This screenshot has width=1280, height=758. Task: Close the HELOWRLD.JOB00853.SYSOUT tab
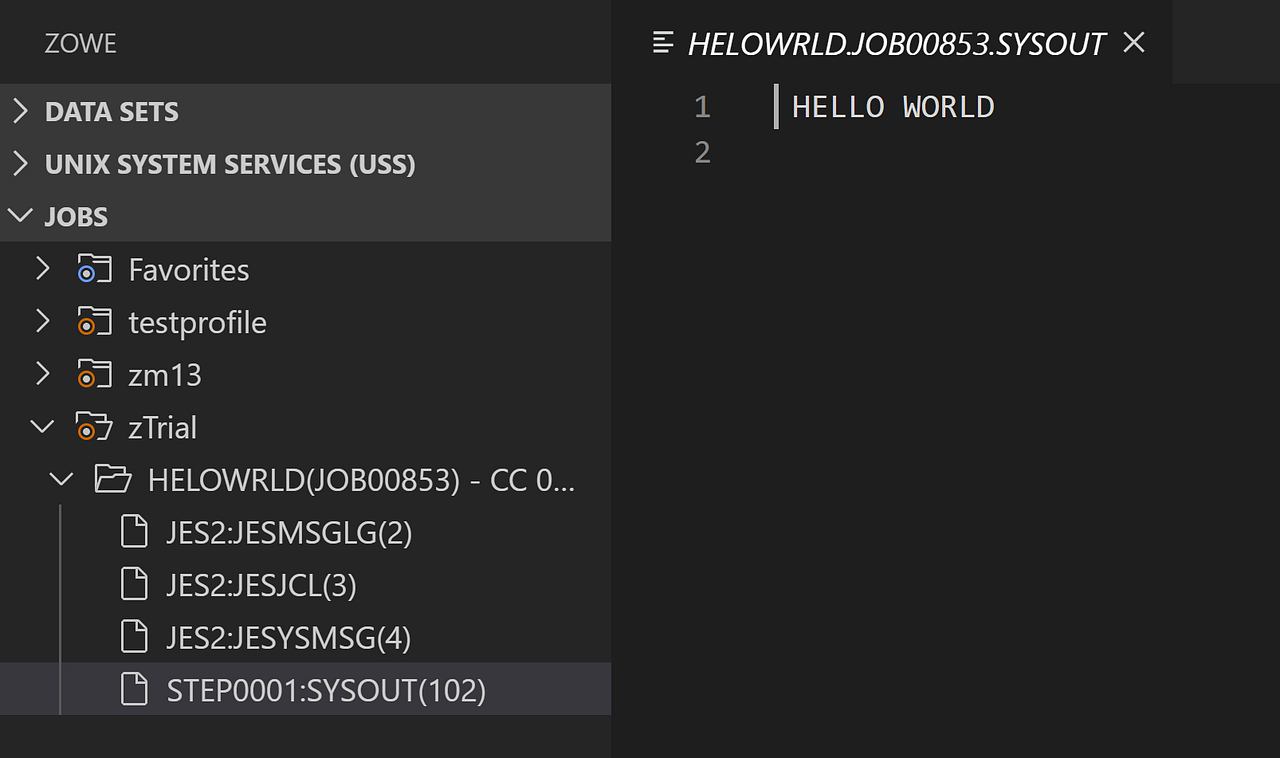pyautogui.click(x=1133, y=43)
